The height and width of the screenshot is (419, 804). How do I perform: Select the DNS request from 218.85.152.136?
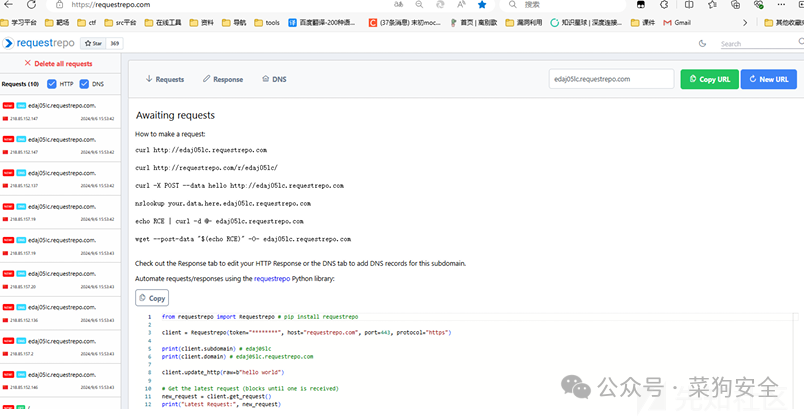pyautogui.click(x=60, y=313)
